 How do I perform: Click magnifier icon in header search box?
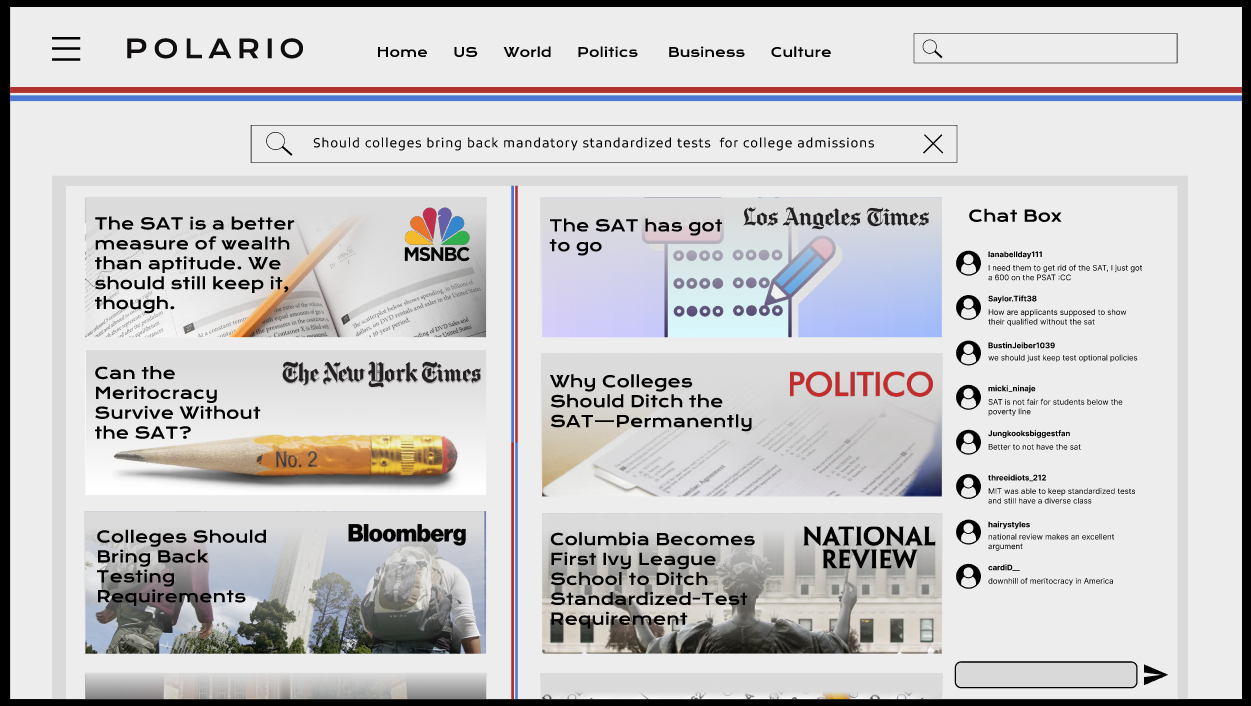pyautogui.click(x=932, y=48)
